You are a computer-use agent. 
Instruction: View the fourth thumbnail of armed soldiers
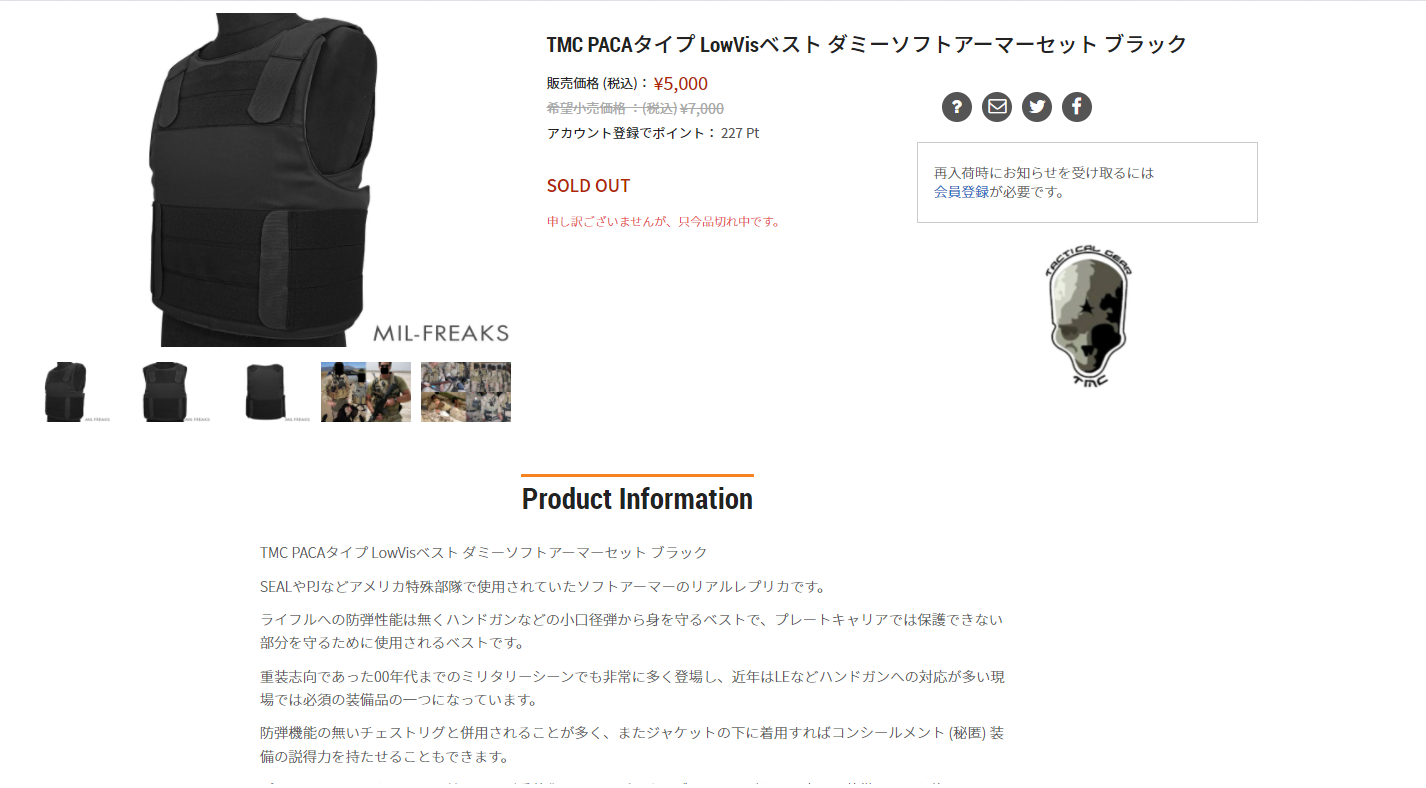pos(365,392)
